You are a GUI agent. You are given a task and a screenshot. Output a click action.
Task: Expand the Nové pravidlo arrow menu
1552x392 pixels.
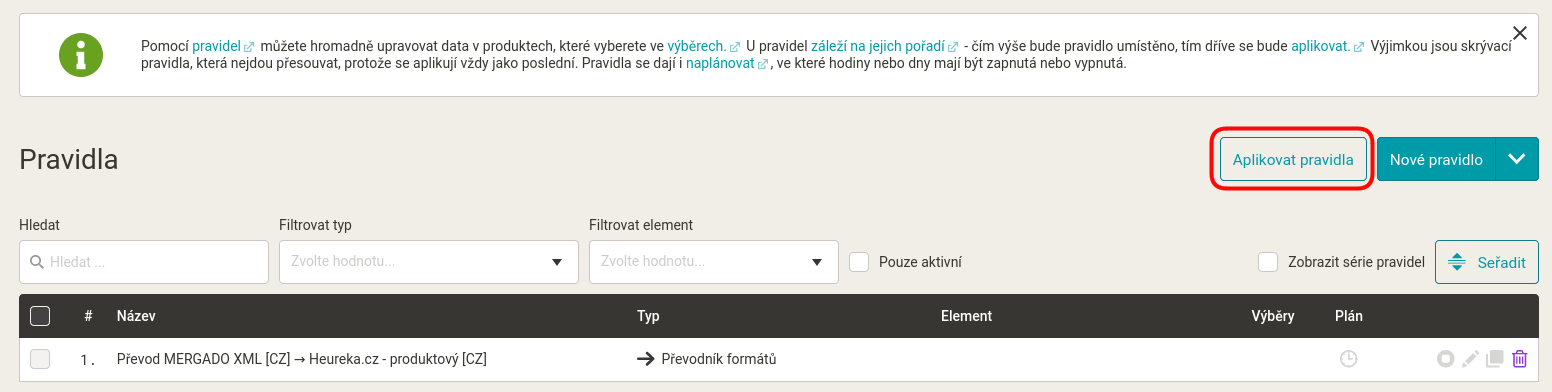click(1517, 159)
